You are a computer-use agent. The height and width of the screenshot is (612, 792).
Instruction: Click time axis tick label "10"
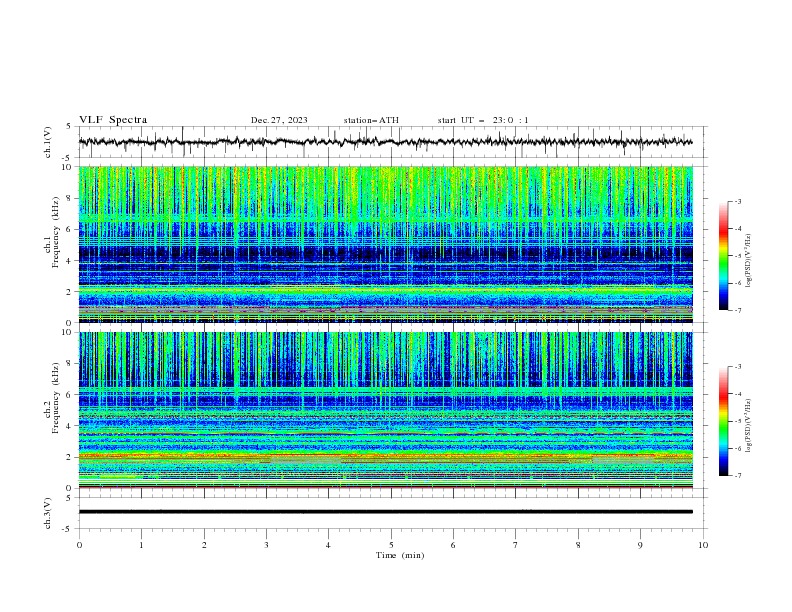(703, 545)
